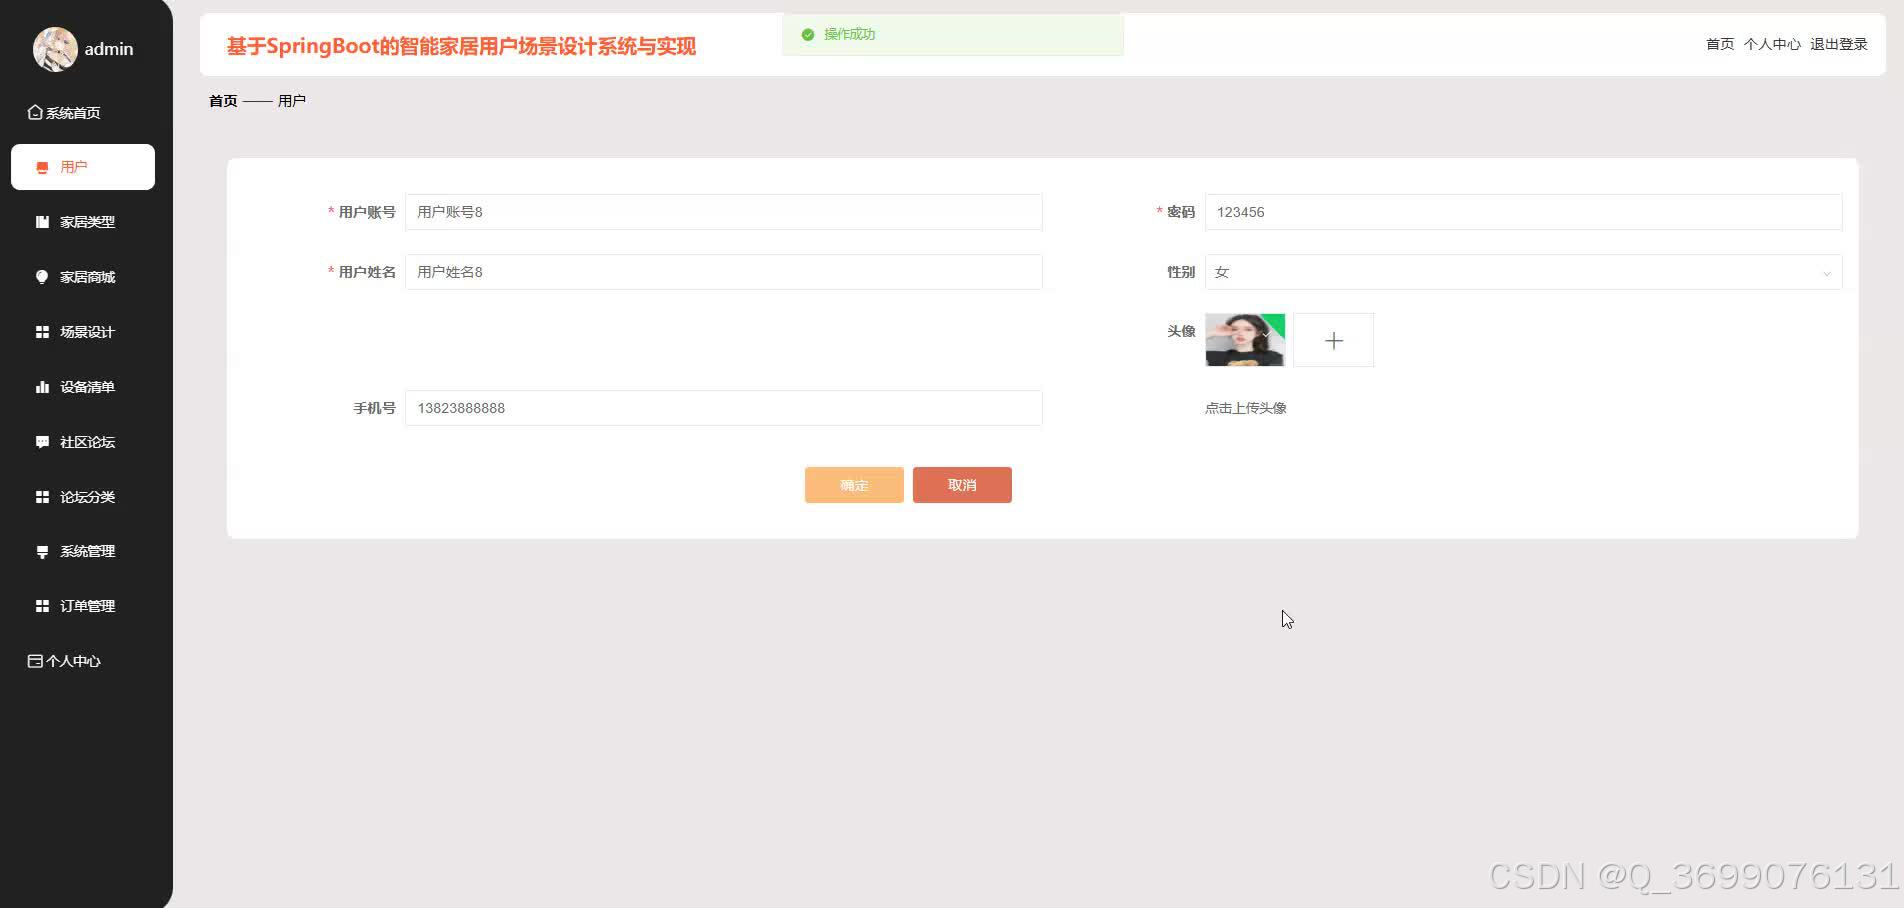The width and height of the screenshot is (1904, 908).
Task: Click the 密码 input field
Action: click(x=1523, y=212)
